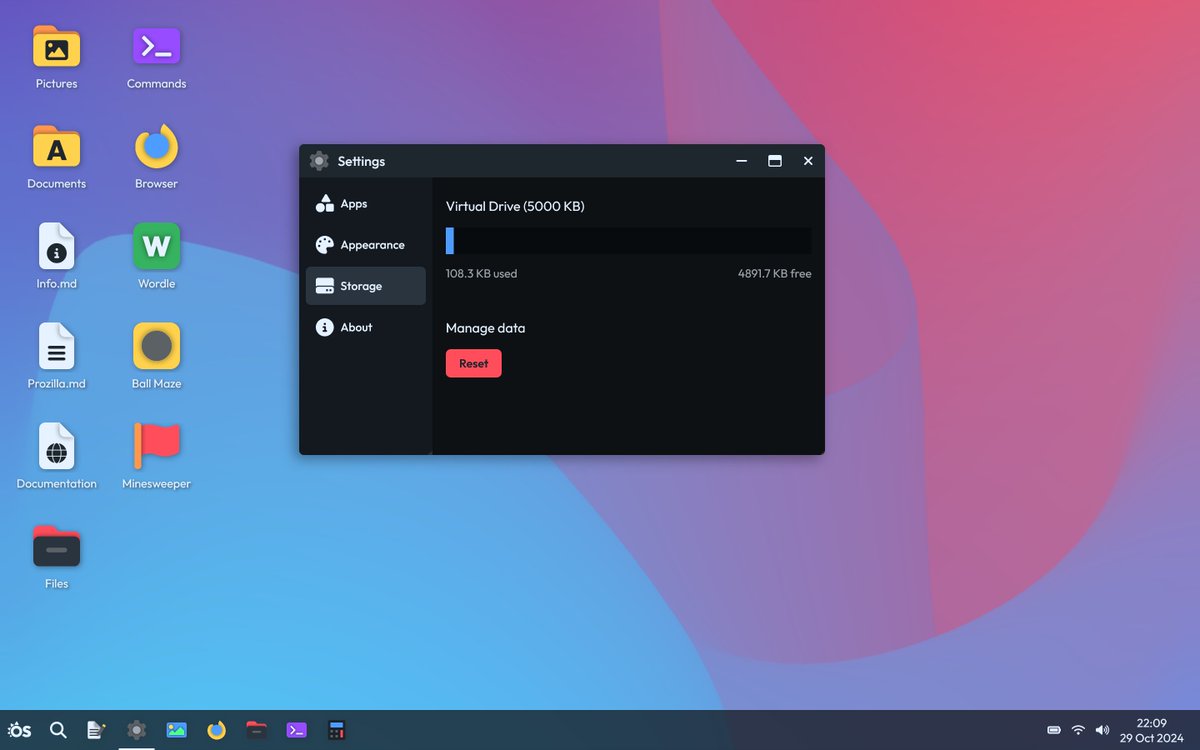
Task: Open the Files desktop icon
Action: [x=56, y=547]
